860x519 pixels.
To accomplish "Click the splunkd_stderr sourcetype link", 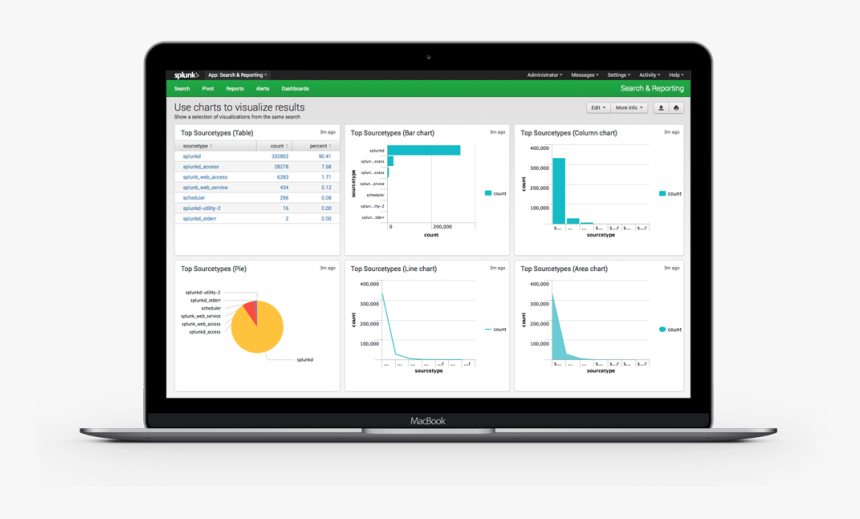I will pyautogui.click(x=200, y=219).
